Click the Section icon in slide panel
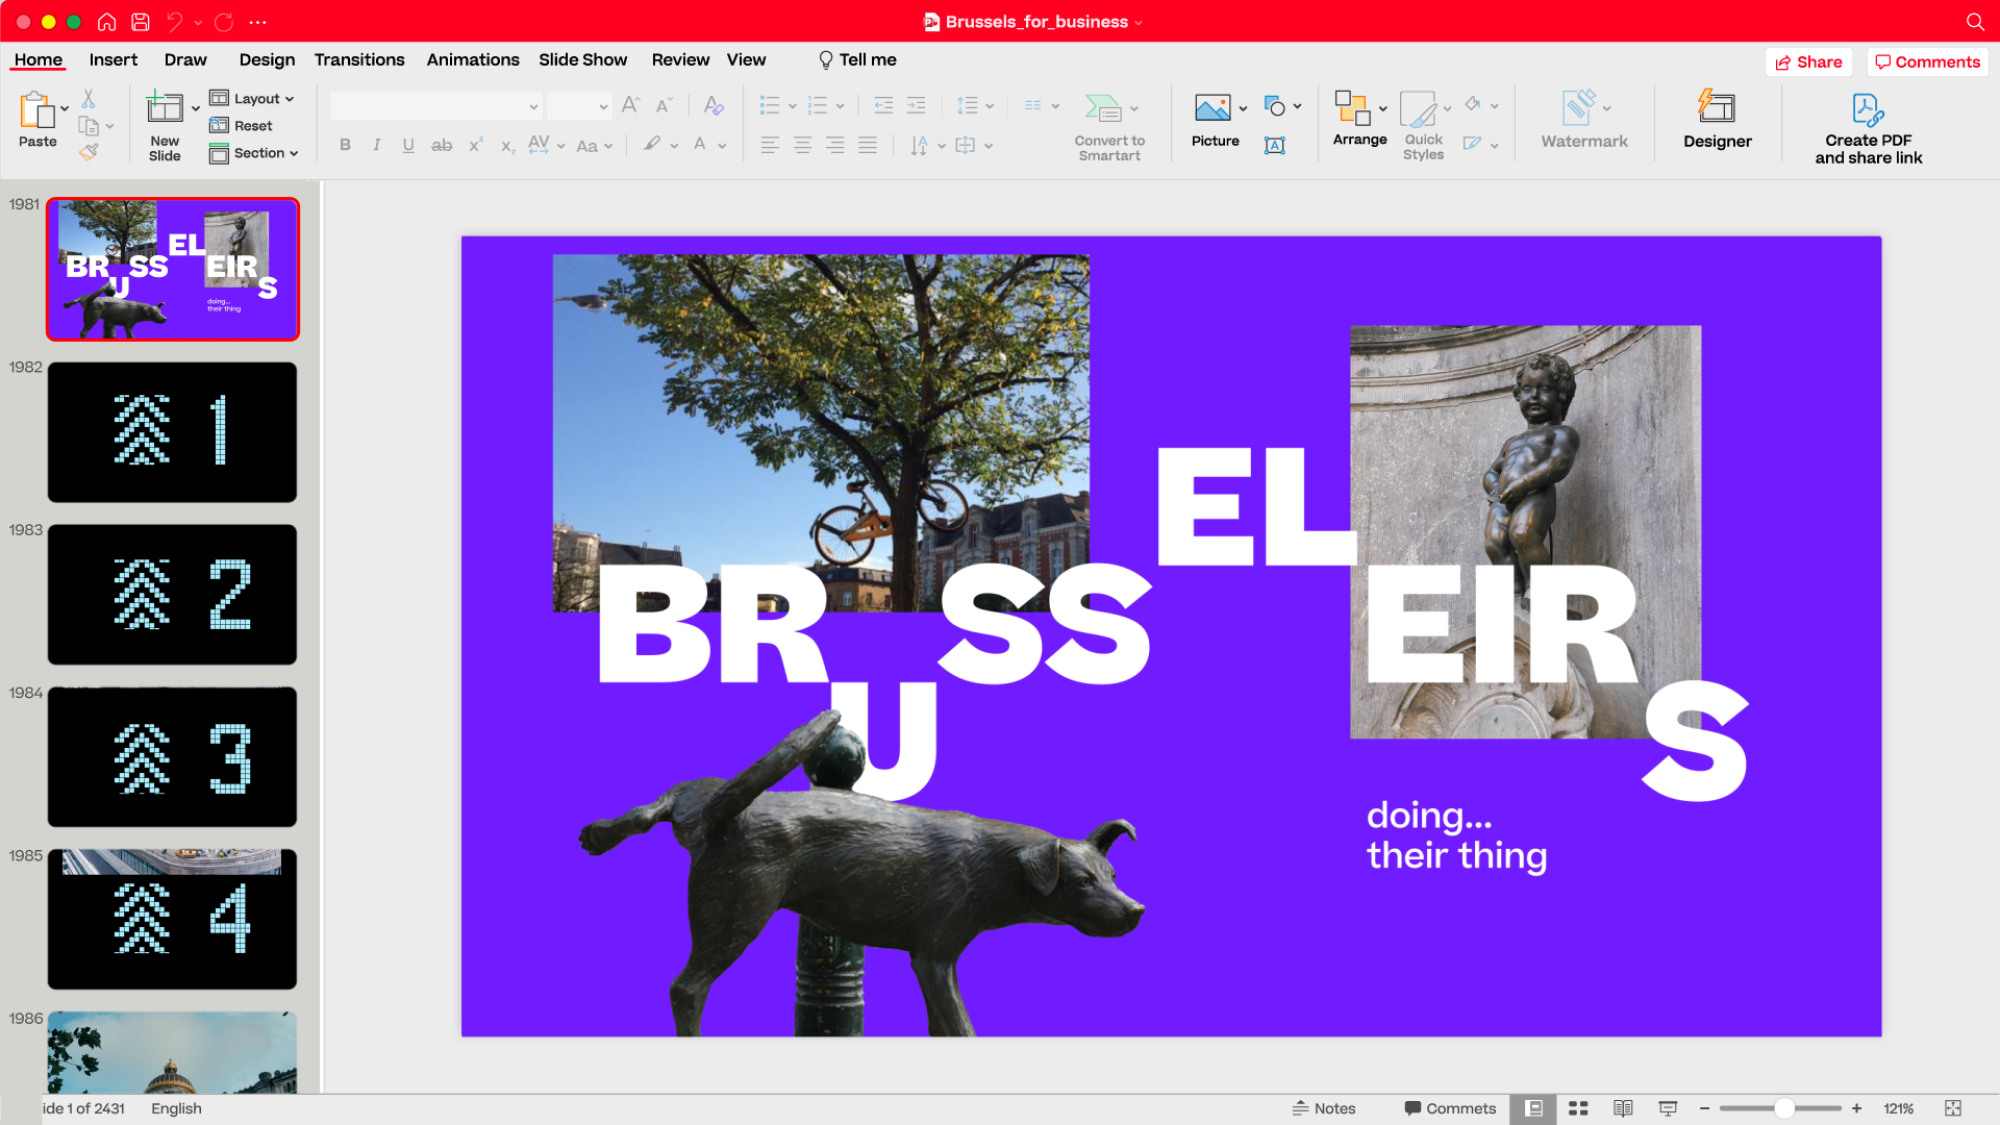The width and height of the screenshot is (2000, 1125). click(217, 152)
